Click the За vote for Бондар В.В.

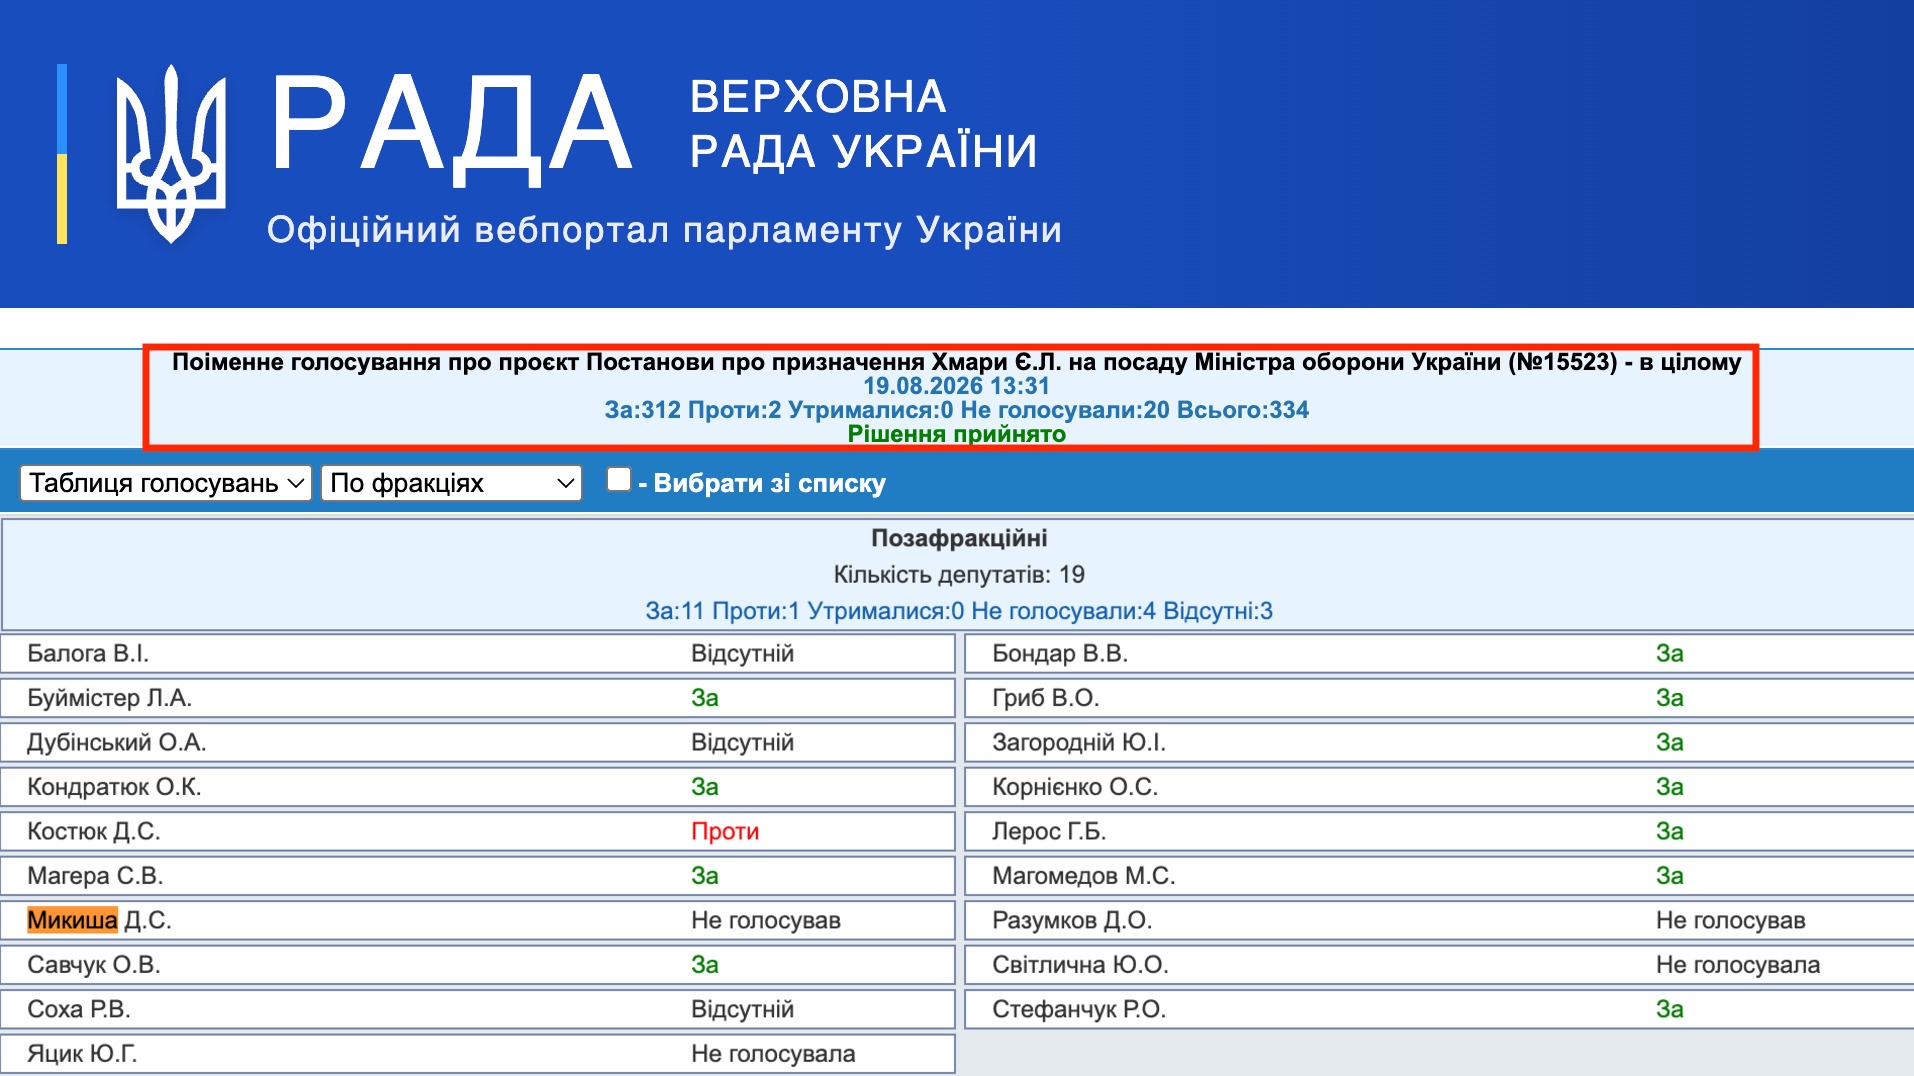coord(1669,653)
